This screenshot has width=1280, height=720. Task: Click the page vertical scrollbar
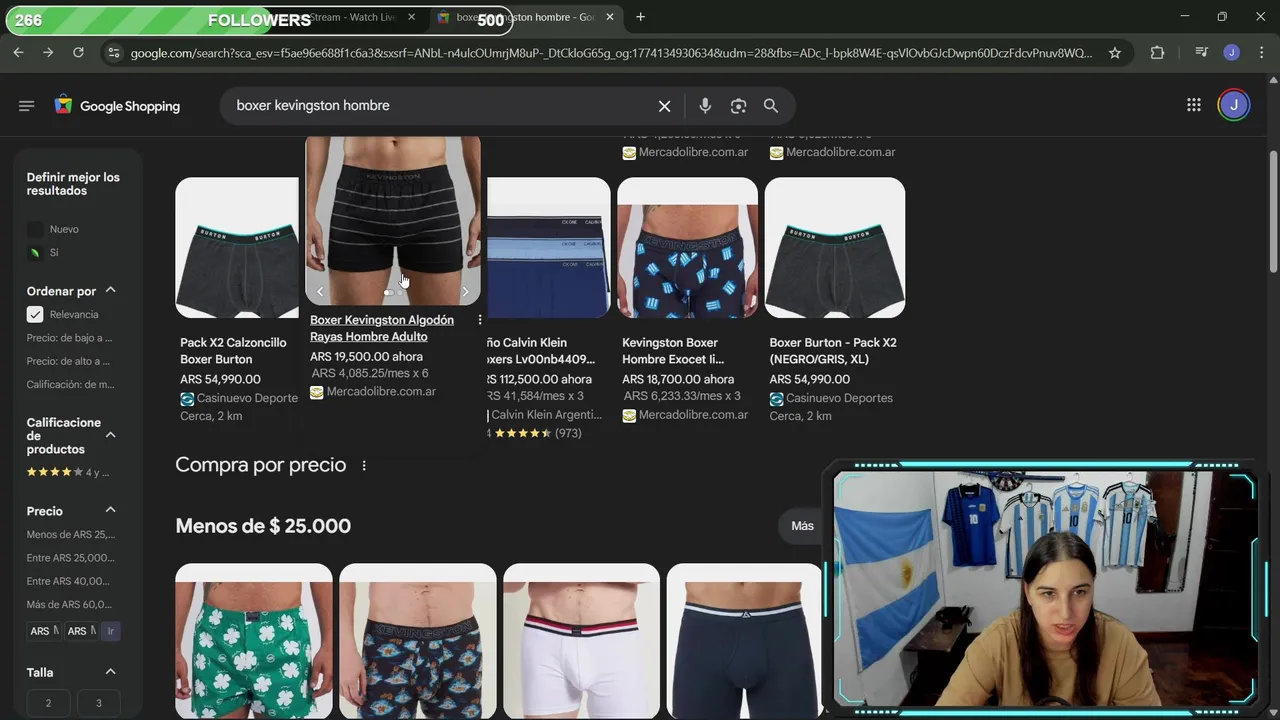1273,212
